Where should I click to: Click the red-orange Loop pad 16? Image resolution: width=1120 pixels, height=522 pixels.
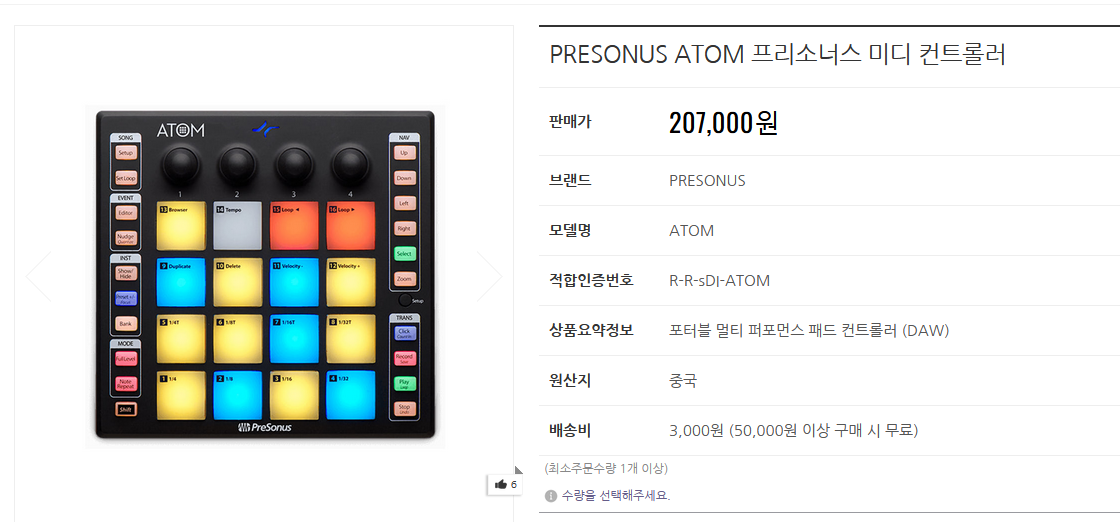click(x=351, y=227)
